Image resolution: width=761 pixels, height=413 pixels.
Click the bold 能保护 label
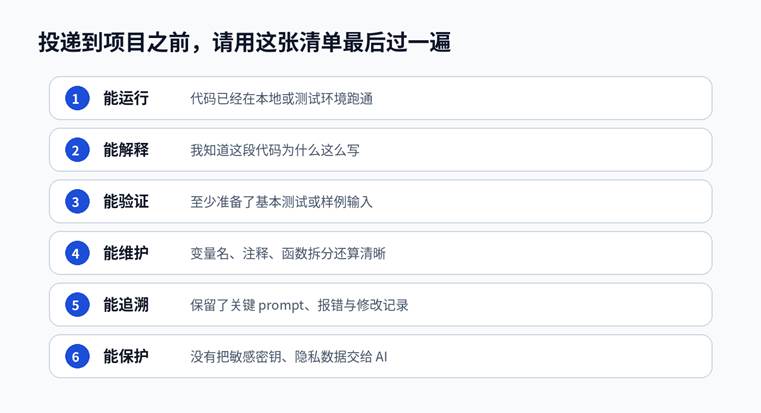(126, 356)
